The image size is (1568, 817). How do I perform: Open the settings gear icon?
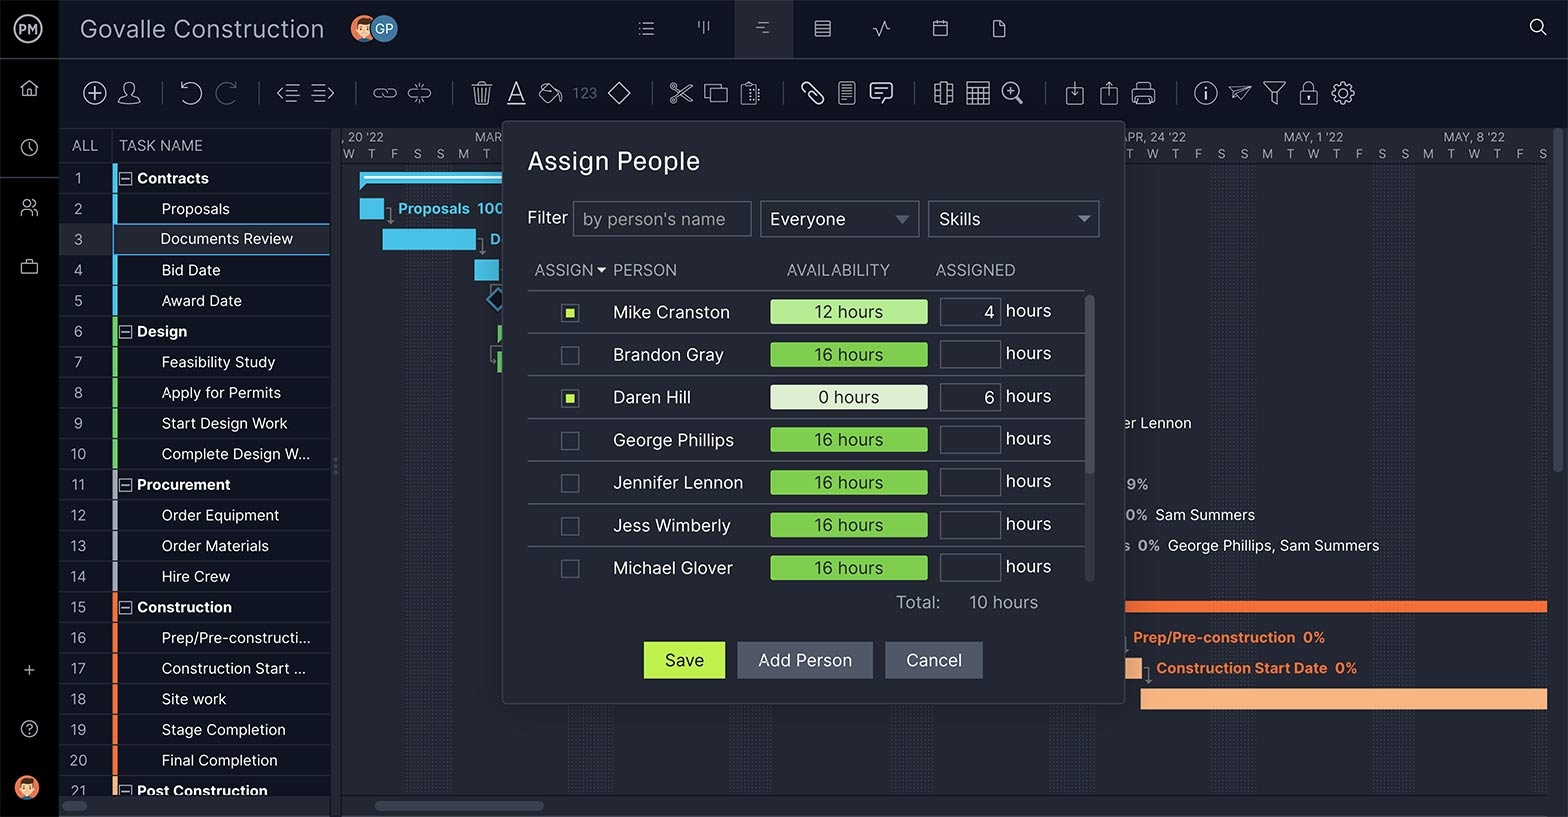[x=1343, y=94]
